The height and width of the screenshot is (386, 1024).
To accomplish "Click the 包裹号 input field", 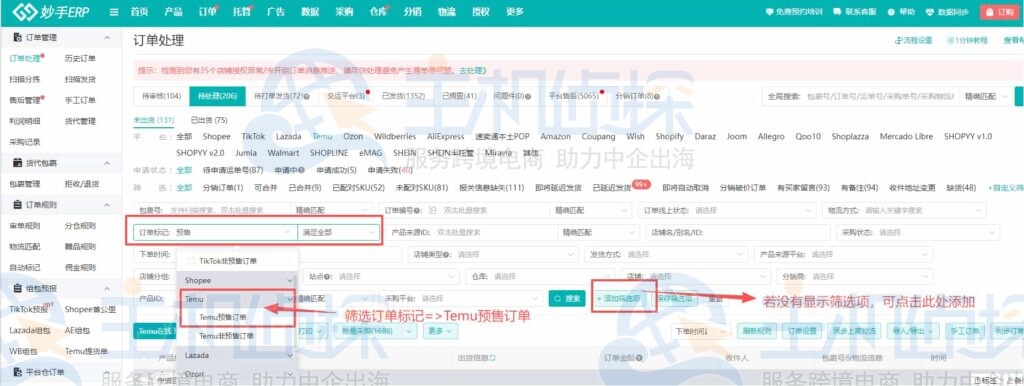I will click(213, 211).
